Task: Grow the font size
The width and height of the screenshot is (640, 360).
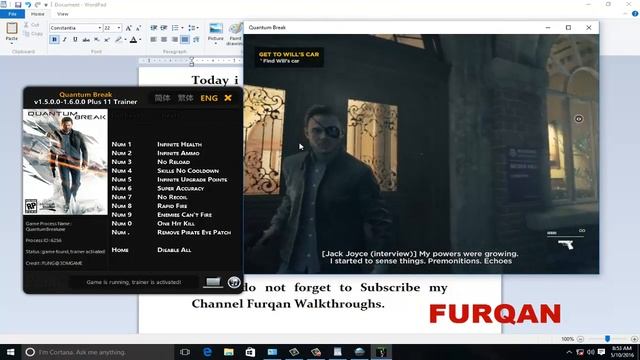Action: [x=129, y=28]
